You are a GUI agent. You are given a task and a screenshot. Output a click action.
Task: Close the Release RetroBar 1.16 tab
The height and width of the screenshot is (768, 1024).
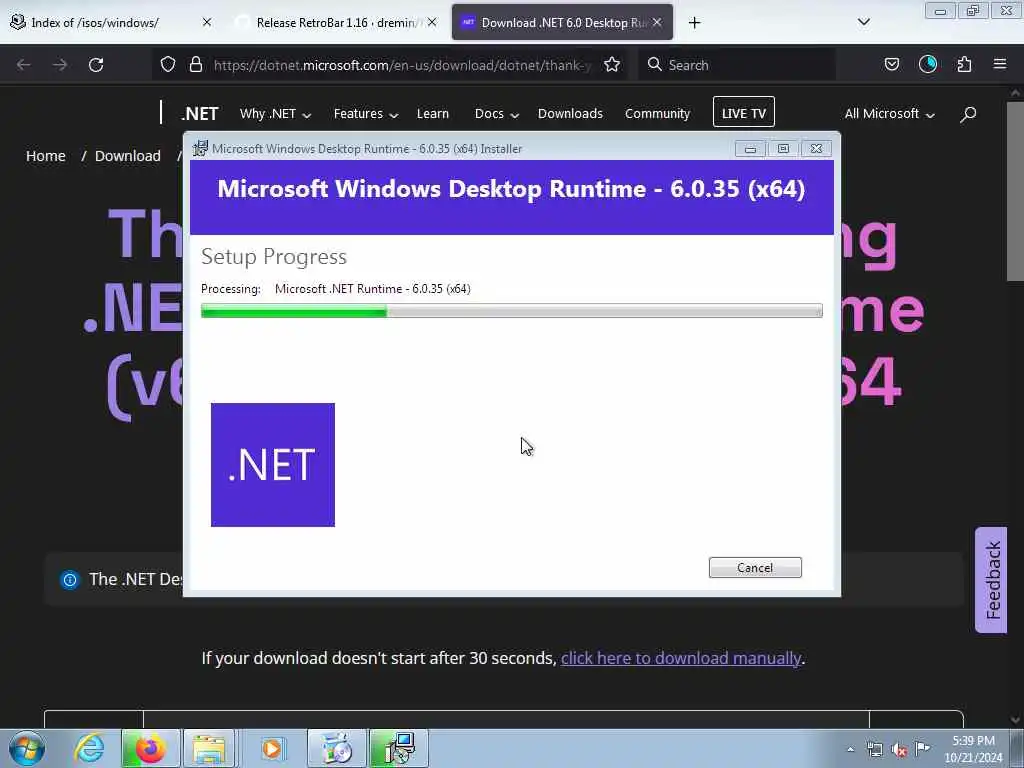click(432, 22)
